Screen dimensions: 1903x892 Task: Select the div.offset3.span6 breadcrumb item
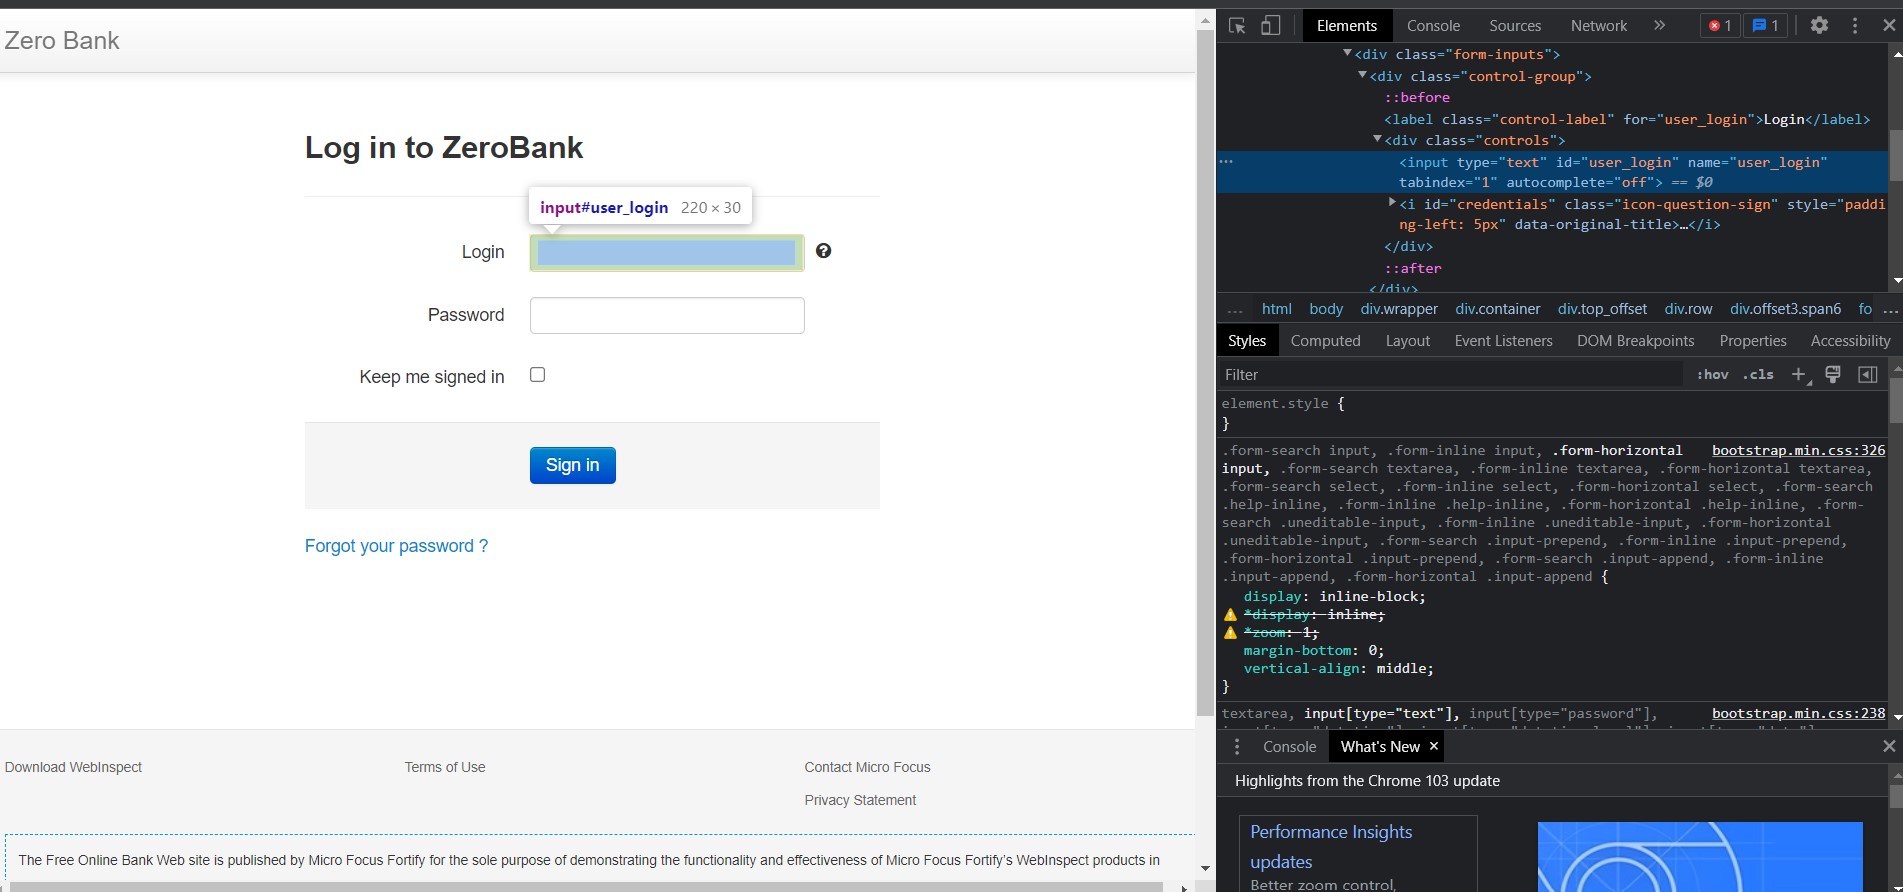coord(1786,309)
